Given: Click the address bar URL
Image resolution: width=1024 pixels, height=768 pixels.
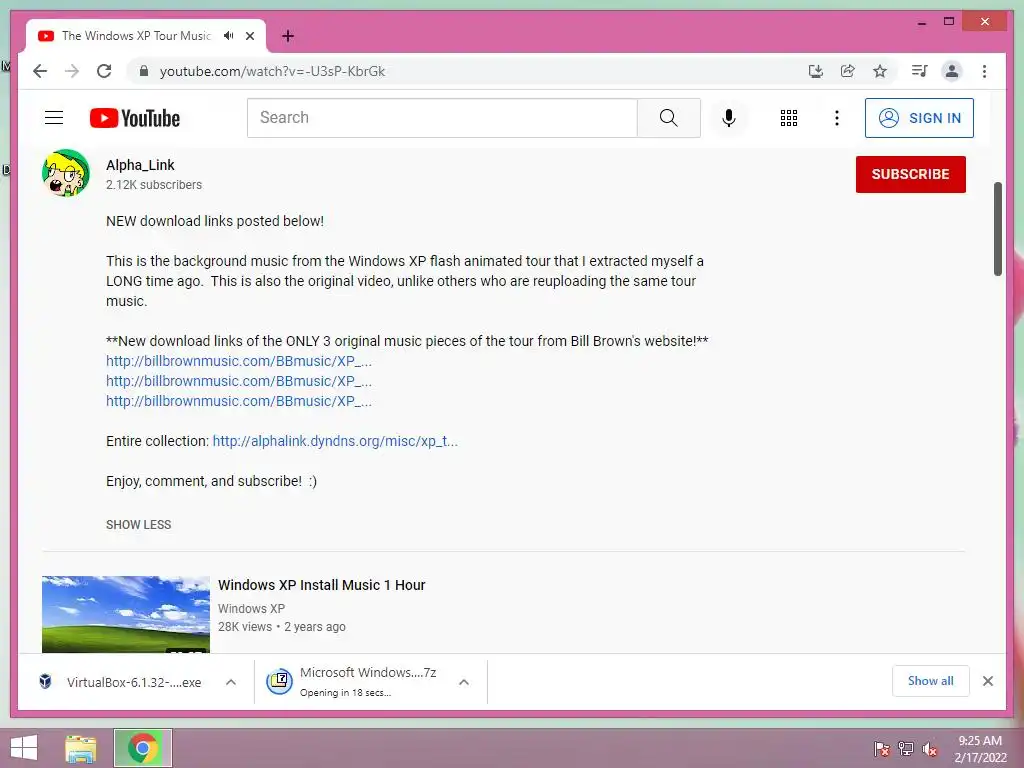Looking at the screenshot, I should pos(272,71).
